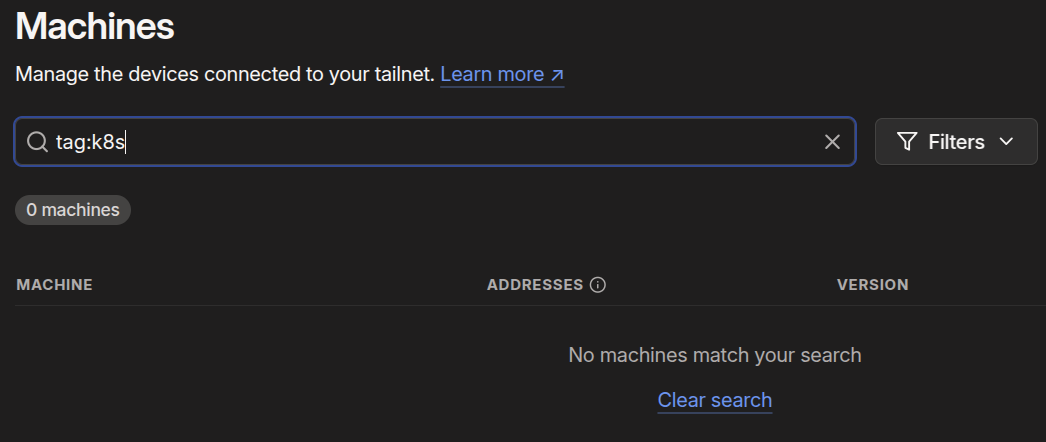Click the tag:k8s query text
The height and width of the screenshot is (442, 1046).
pyautogui.click(x=90, y=142)
